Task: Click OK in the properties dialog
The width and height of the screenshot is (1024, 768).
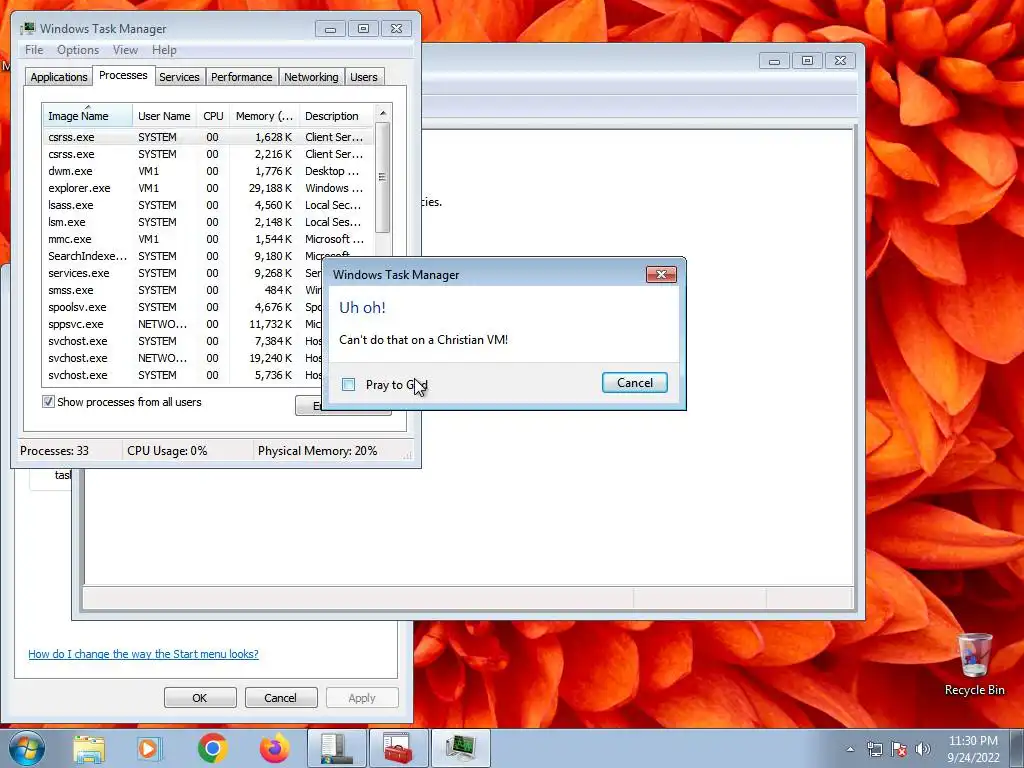Action: click(x=200, y=697)
